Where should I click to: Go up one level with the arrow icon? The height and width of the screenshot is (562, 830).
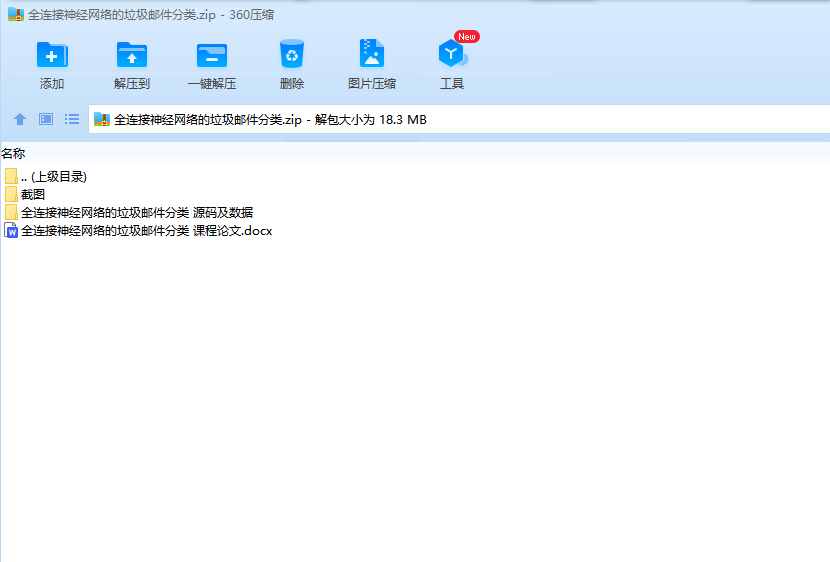tap(20, 120)
